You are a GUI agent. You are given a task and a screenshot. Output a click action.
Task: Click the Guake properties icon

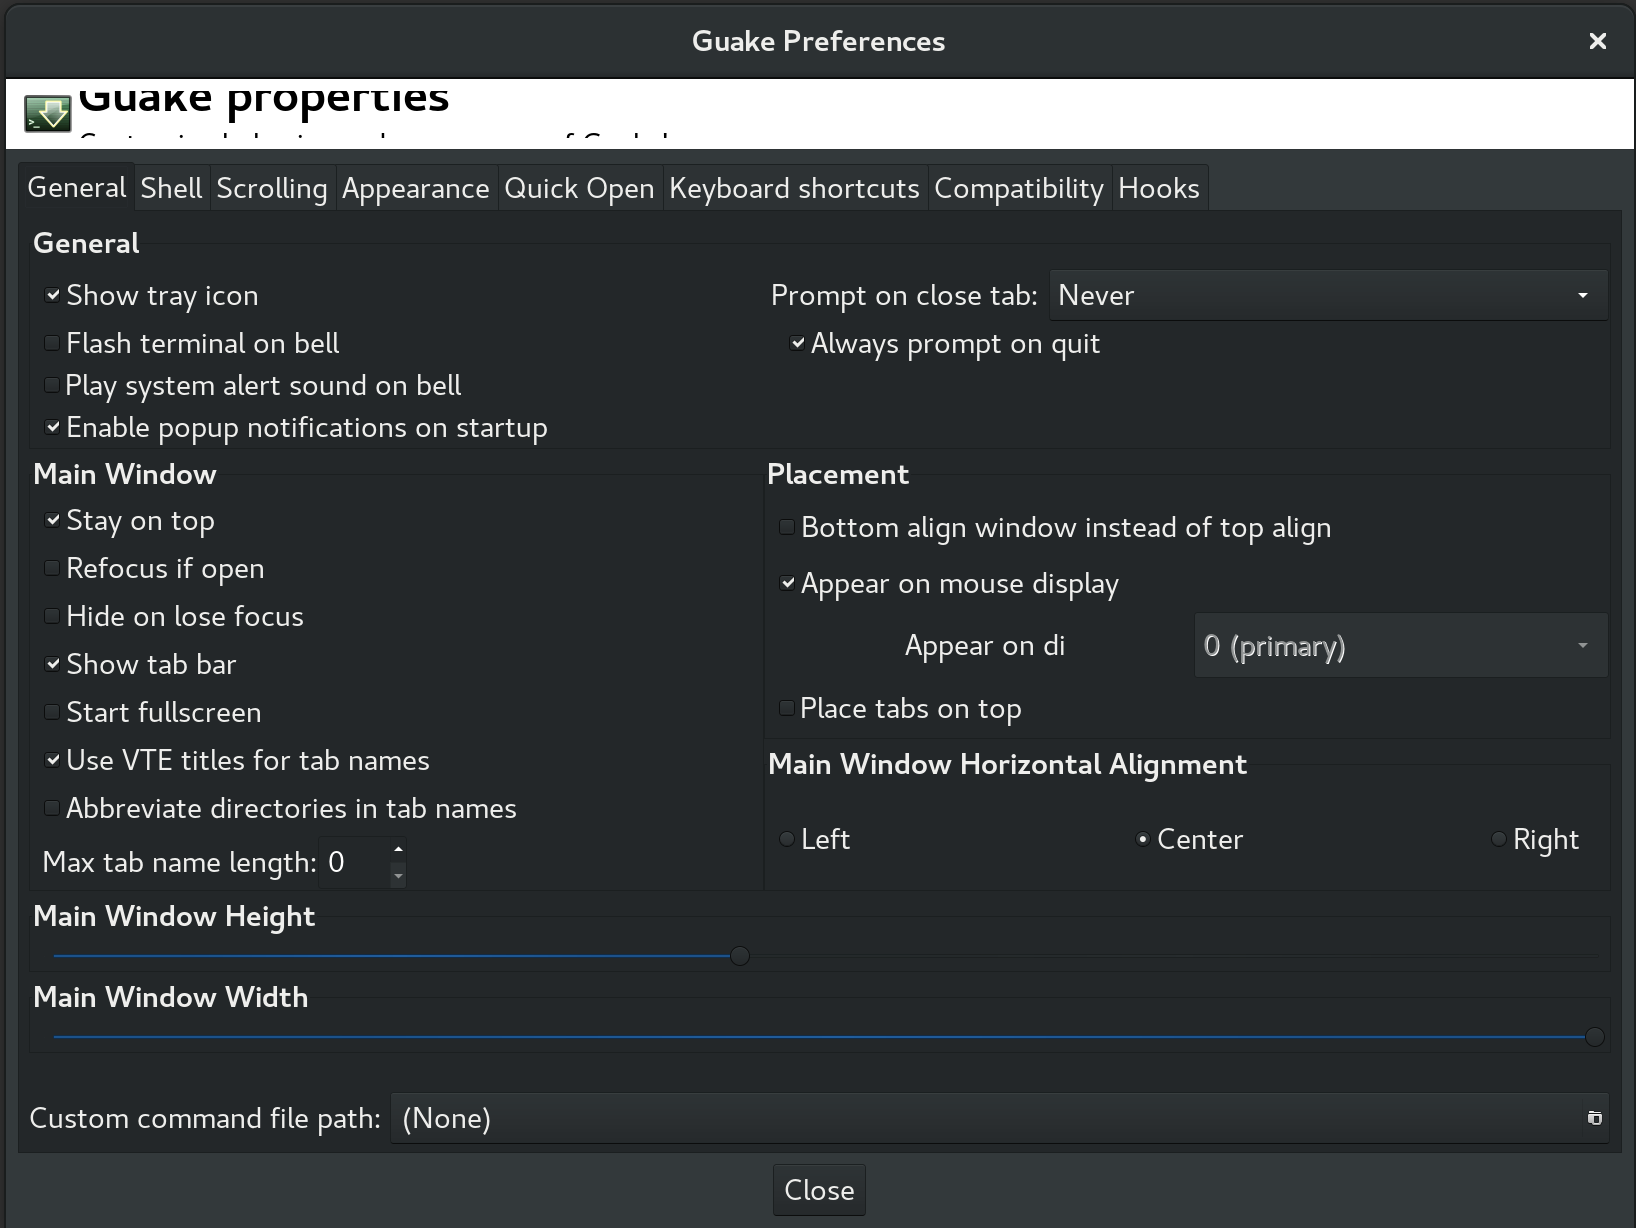45,112
